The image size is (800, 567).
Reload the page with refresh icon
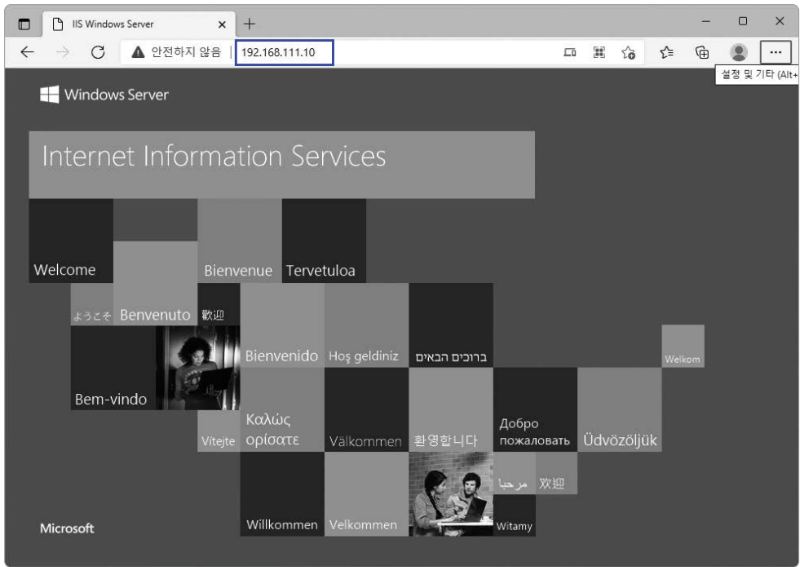click(x=97, y=52)
